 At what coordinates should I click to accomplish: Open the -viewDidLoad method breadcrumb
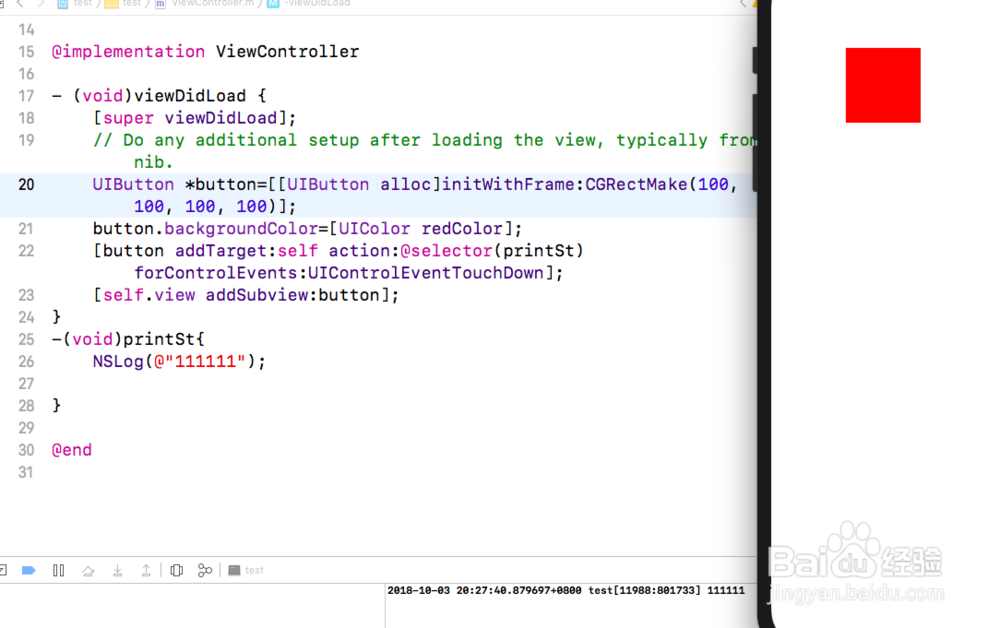tap(309, 3)
